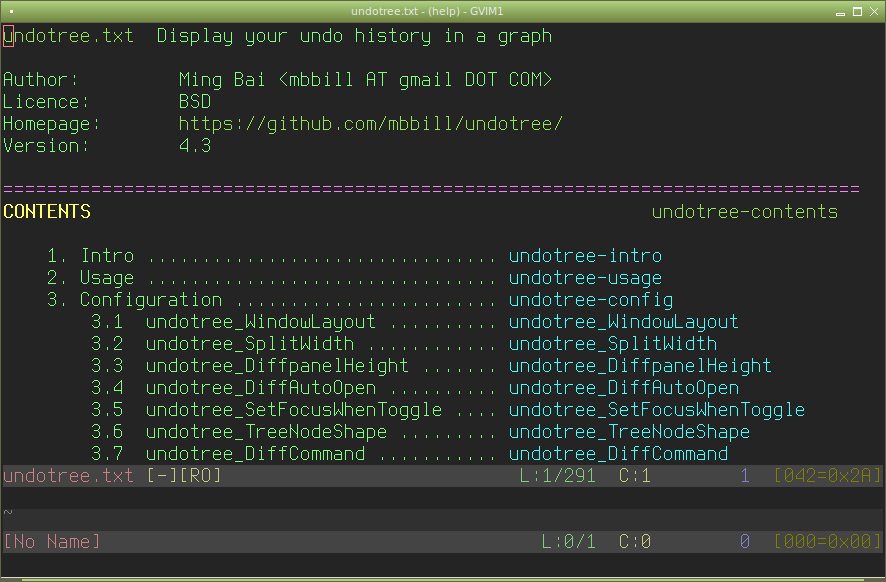Click L:1/291 in help status line
Image resolution: width=886 pixels, height=582 pixels.
coord(557,476)
